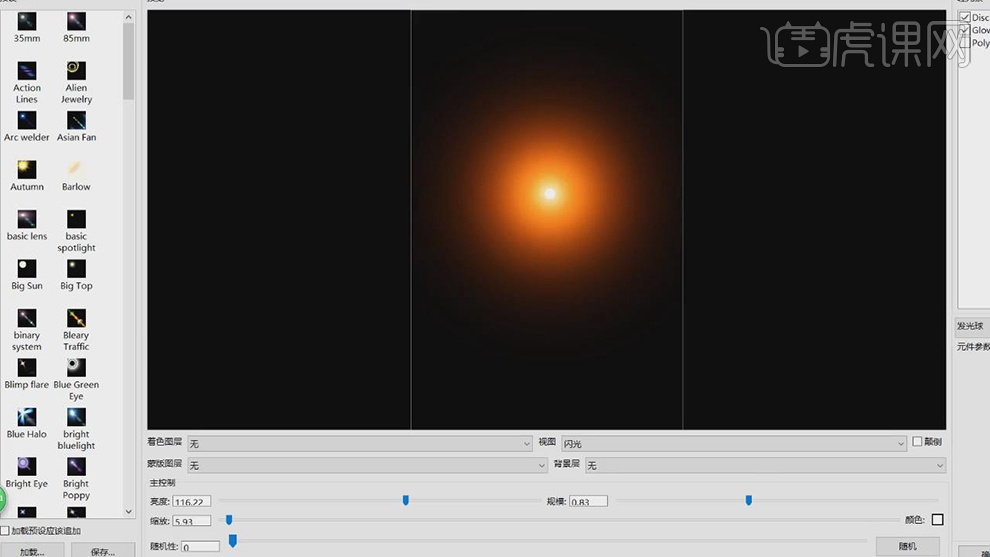Click the 亮度 value field
The width and height of the screenshot is (990, 557).
pyautogui.click(x=191, y=501)
